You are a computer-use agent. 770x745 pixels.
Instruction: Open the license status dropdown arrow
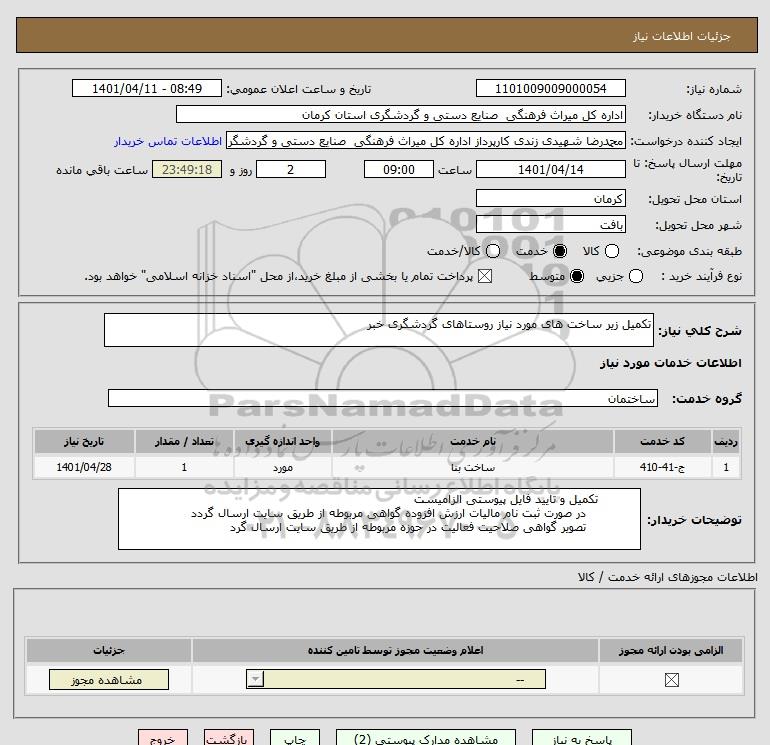pos(255,679)
